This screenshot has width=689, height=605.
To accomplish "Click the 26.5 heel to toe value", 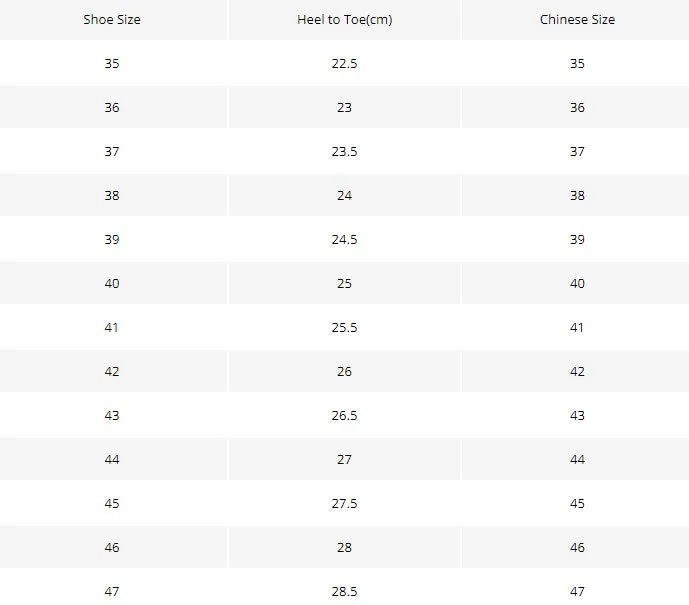I will click(x=344, y=415).
